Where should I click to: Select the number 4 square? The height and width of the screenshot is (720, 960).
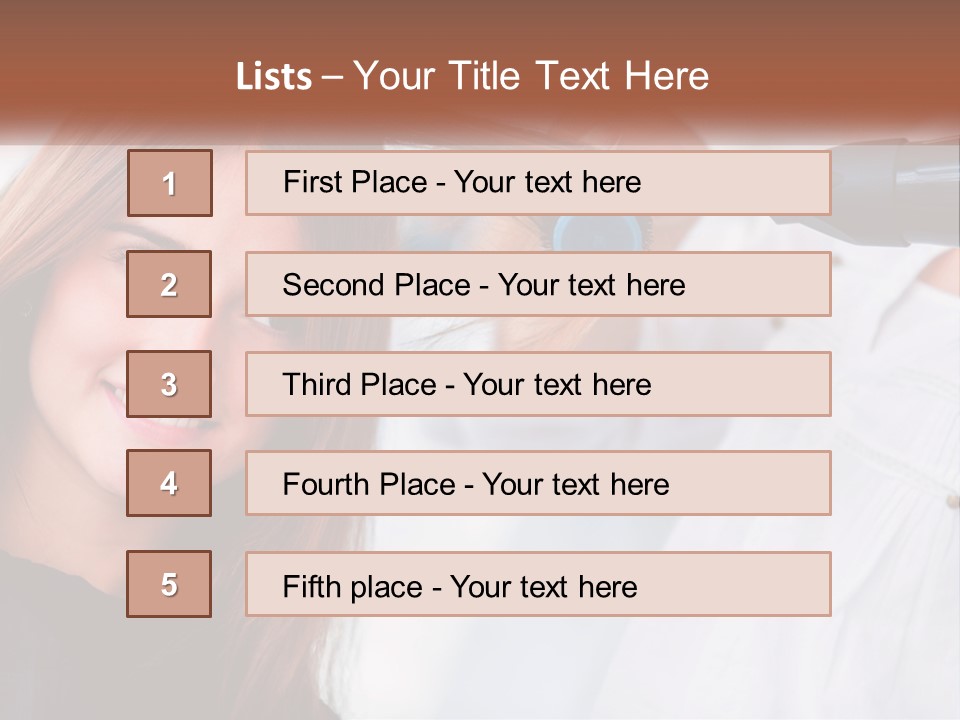point(169,483)
